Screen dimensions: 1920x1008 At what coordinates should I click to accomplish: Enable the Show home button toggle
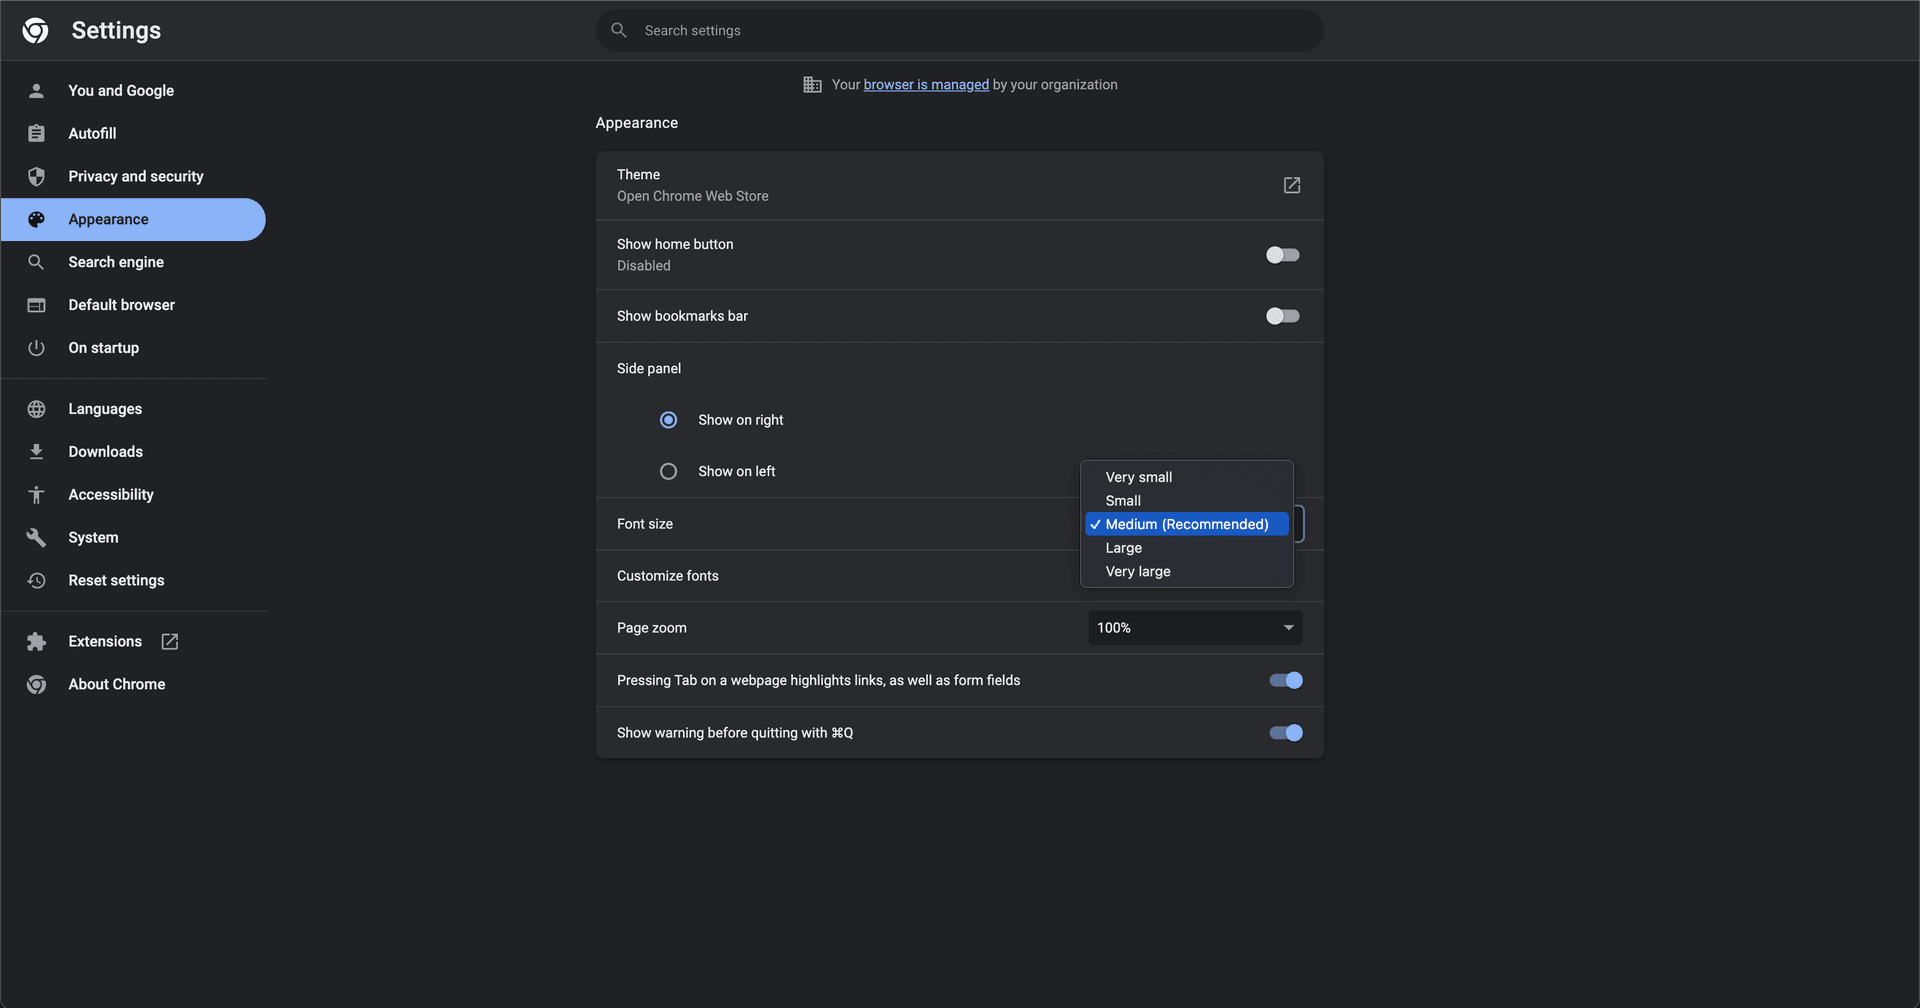pos(1282,255)
